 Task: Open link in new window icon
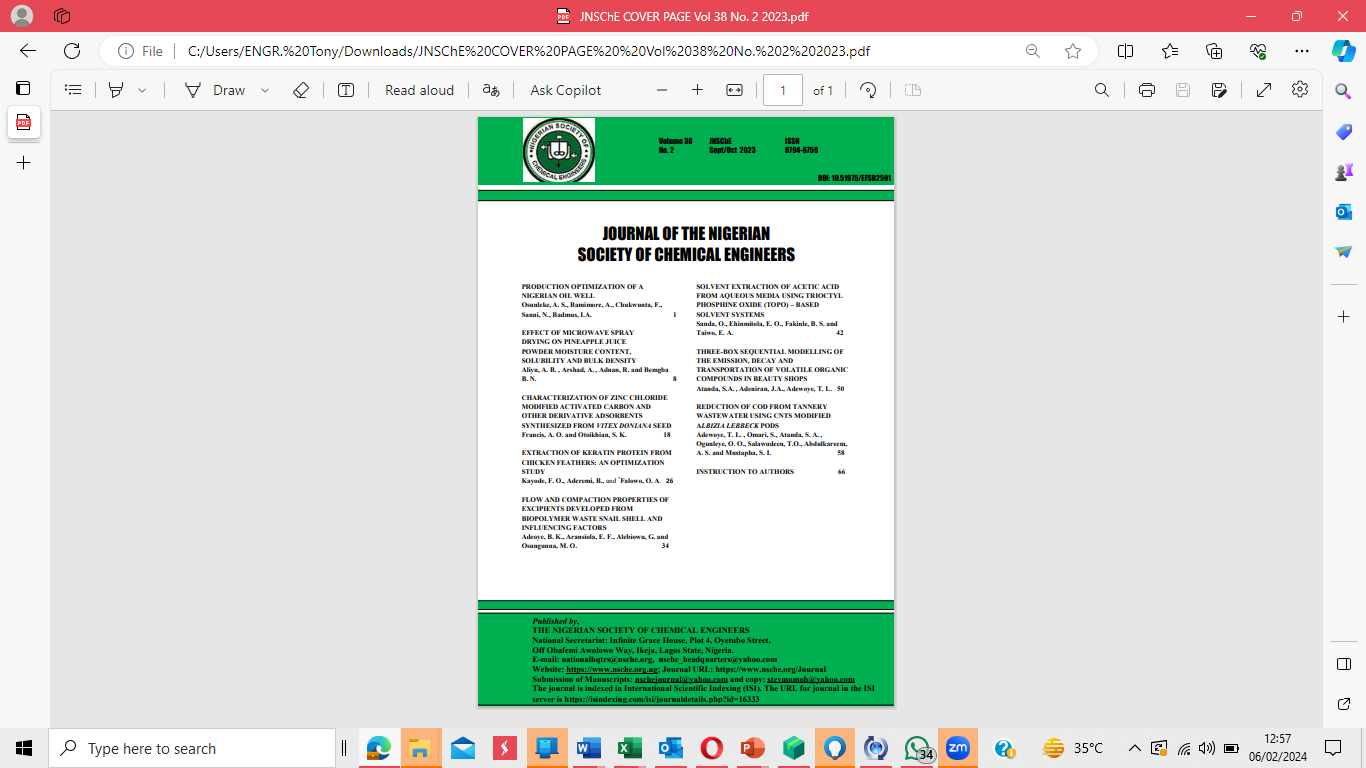(x=1343, y=705)
